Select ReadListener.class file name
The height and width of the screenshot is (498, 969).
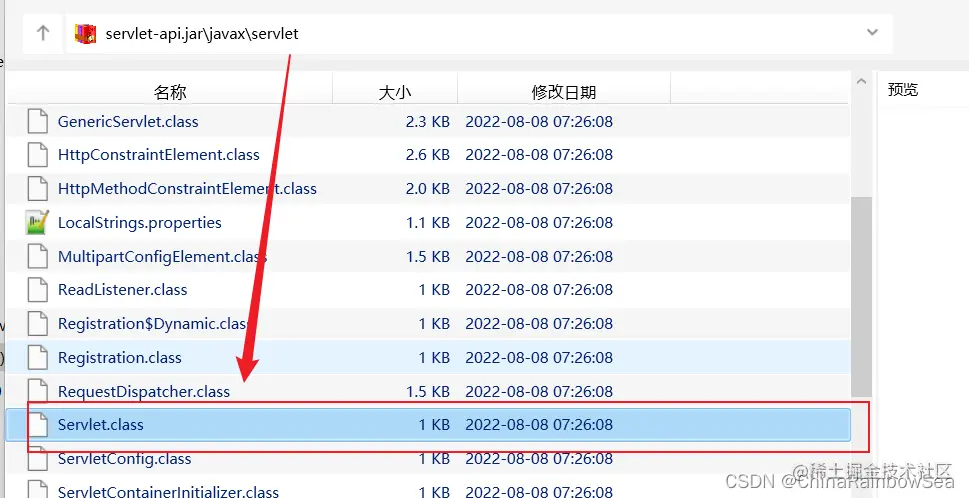[x=122, y=290]
